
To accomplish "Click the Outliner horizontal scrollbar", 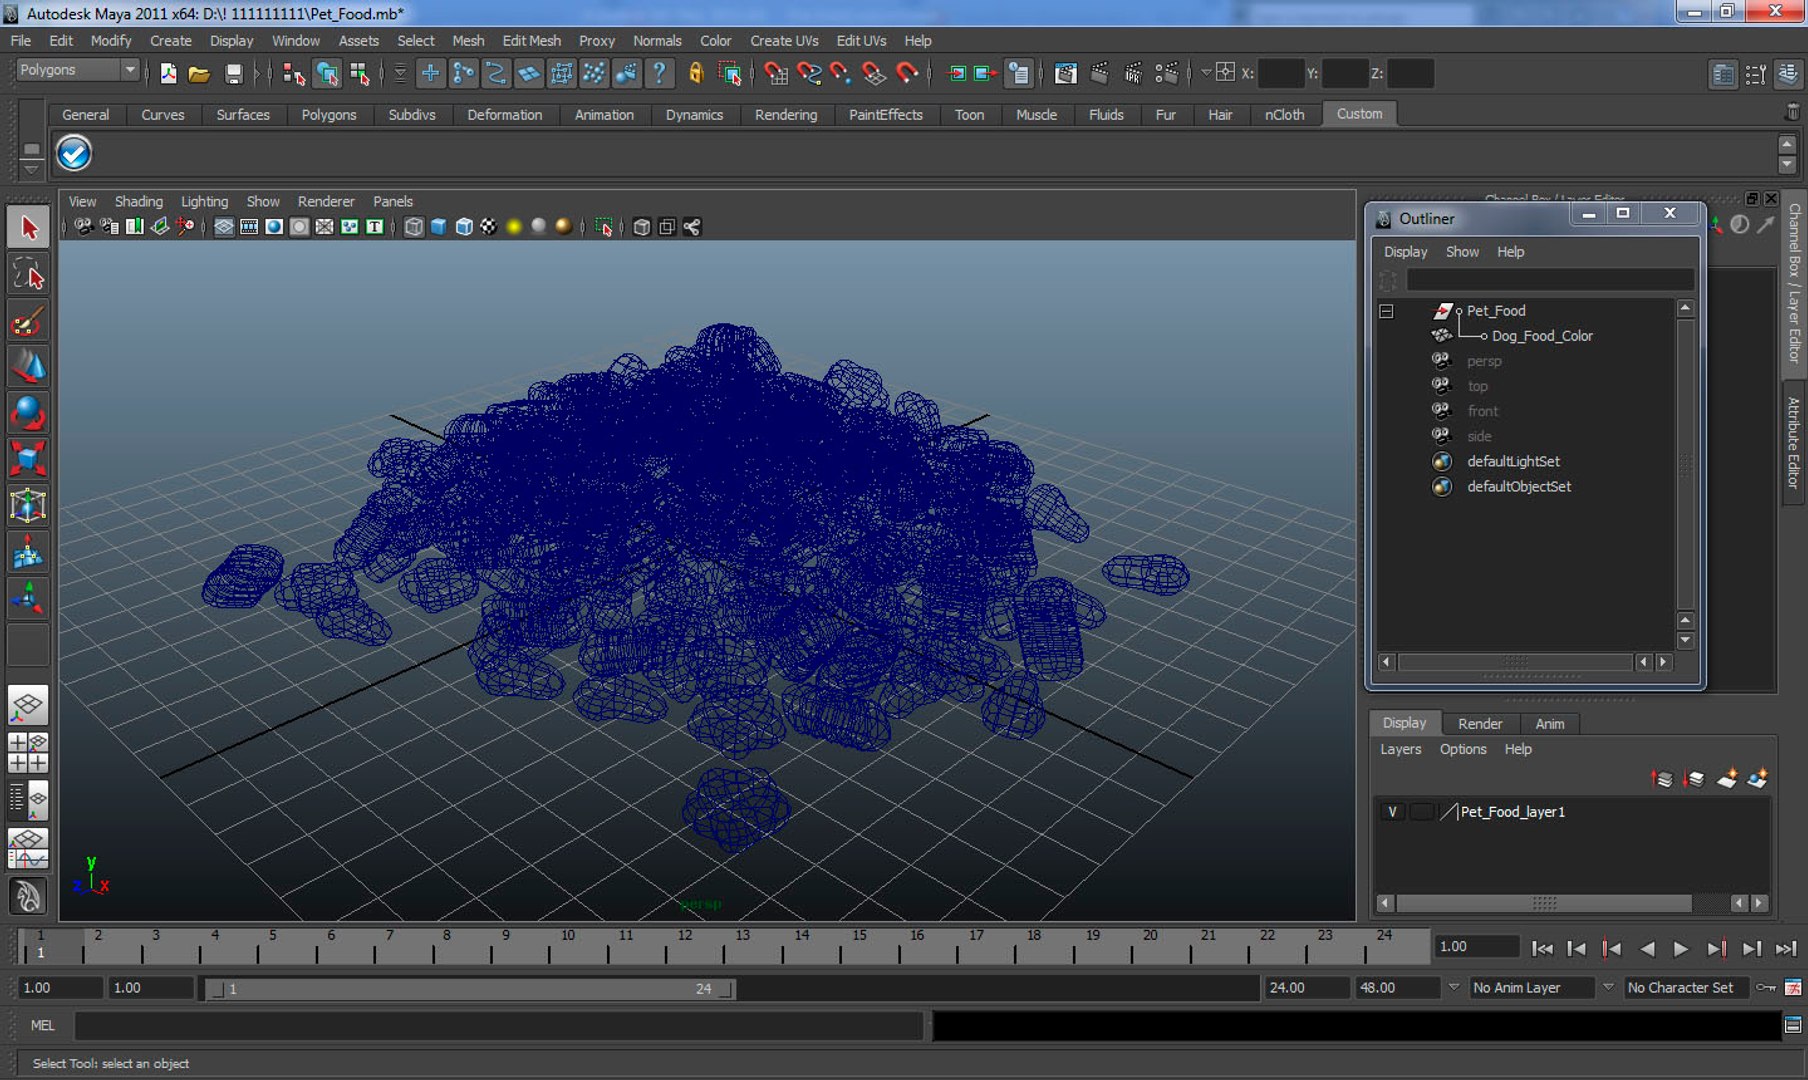I will pyautogui.click(x=1515, y=661).
